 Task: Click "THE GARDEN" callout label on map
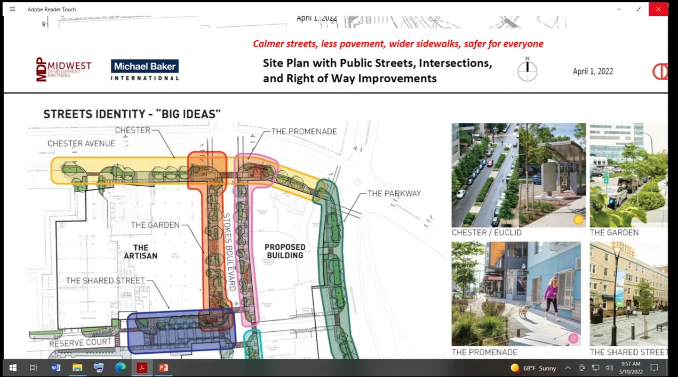click(x=155, y=225)
